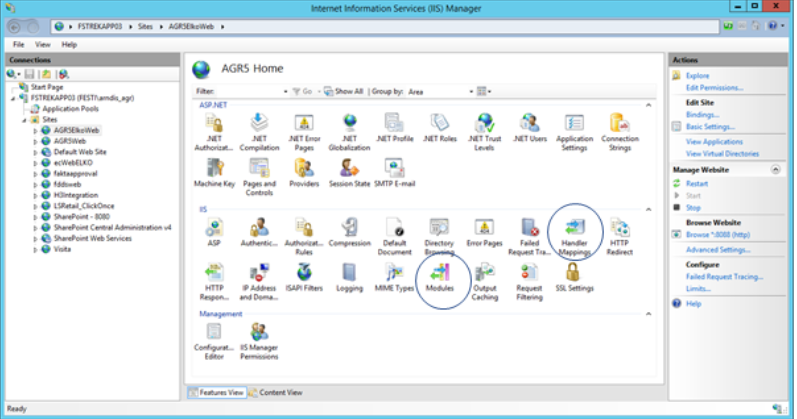
Task: Switch to Content View tab
Action: pyautogui.click(x=275, y=393)
